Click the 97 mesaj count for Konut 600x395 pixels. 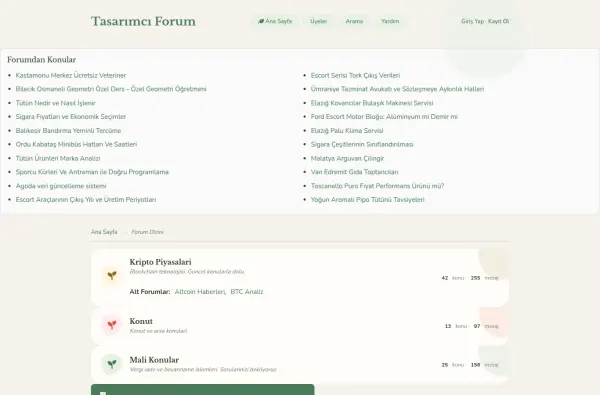tap(486, 326)
